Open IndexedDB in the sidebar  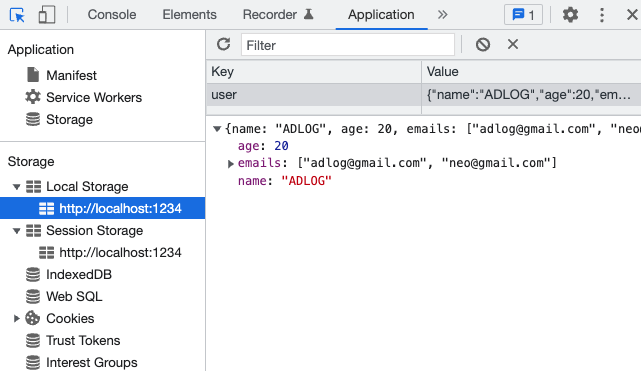(79, 275)
